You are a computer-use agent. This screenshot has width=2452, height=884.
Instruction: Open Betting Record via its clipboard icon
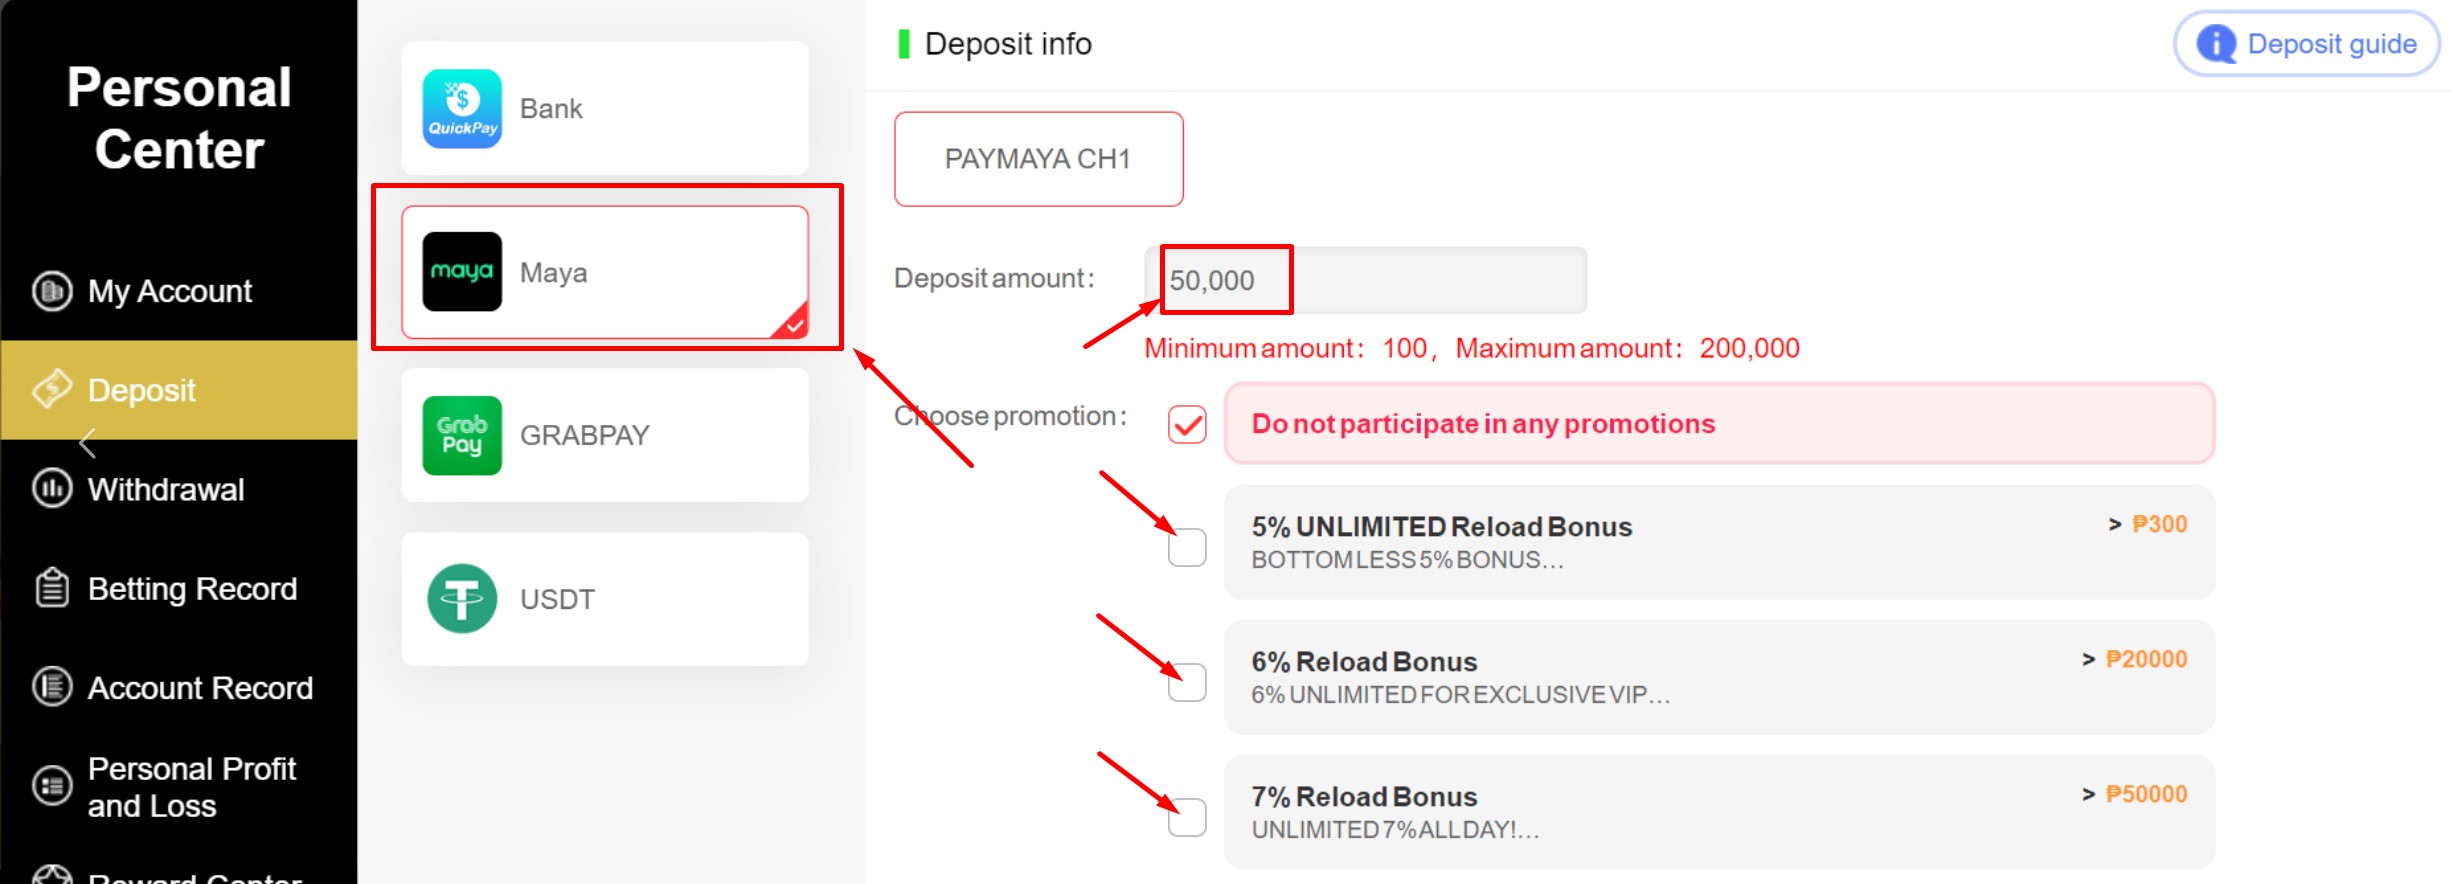52,588
